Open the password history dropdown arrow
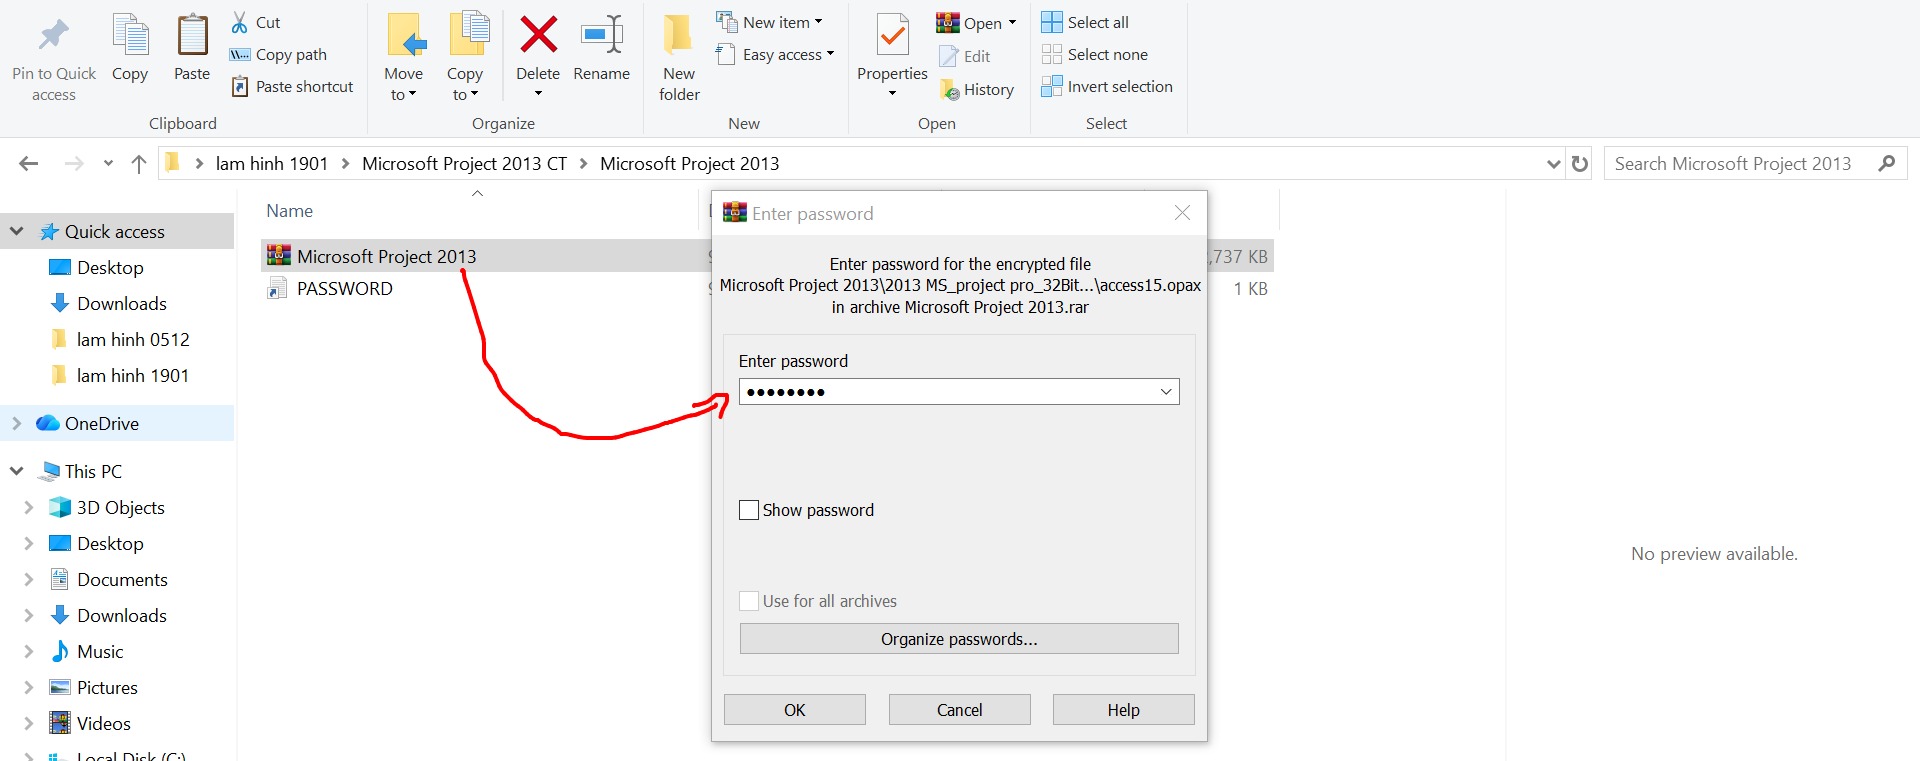 point(1166,392)
